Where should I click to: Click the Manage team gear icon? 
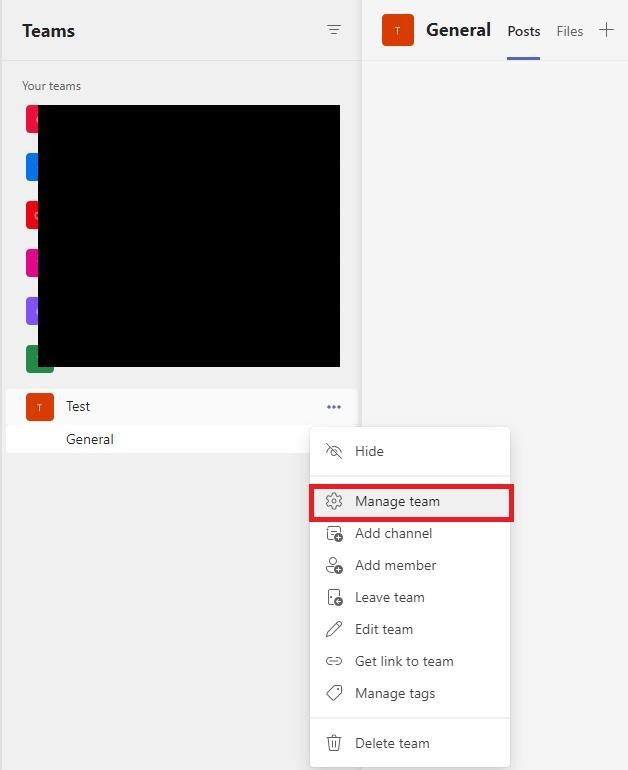(x=334, y=501)
